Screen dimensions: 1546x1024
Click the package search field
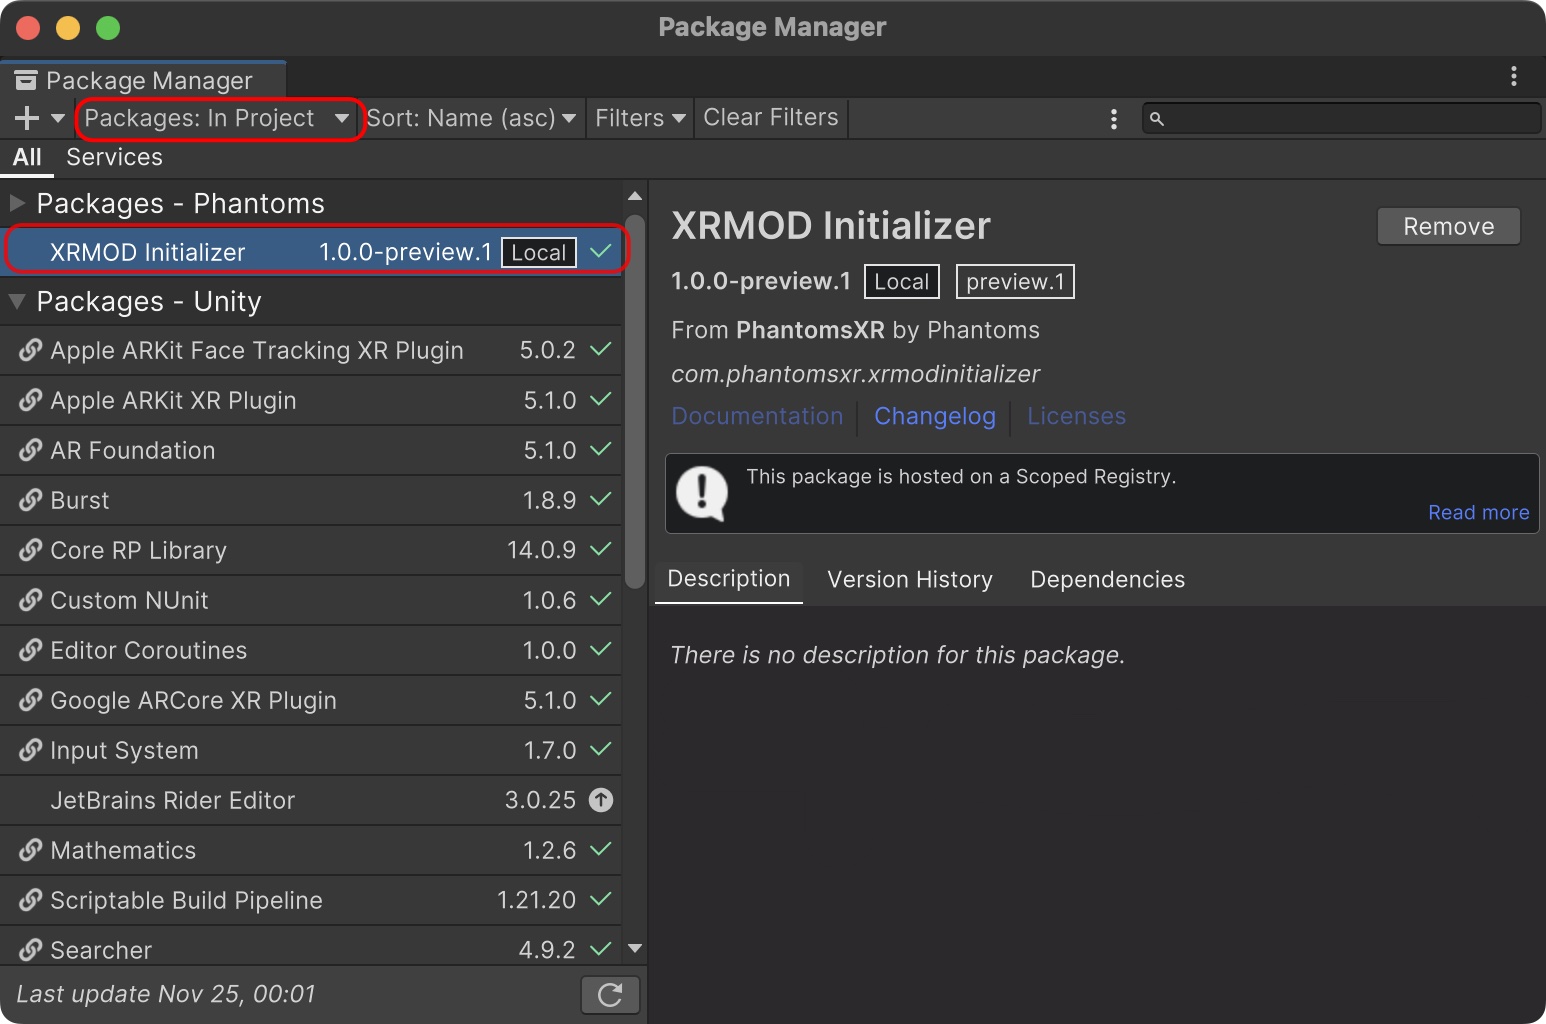click(x=1341, y=118)
